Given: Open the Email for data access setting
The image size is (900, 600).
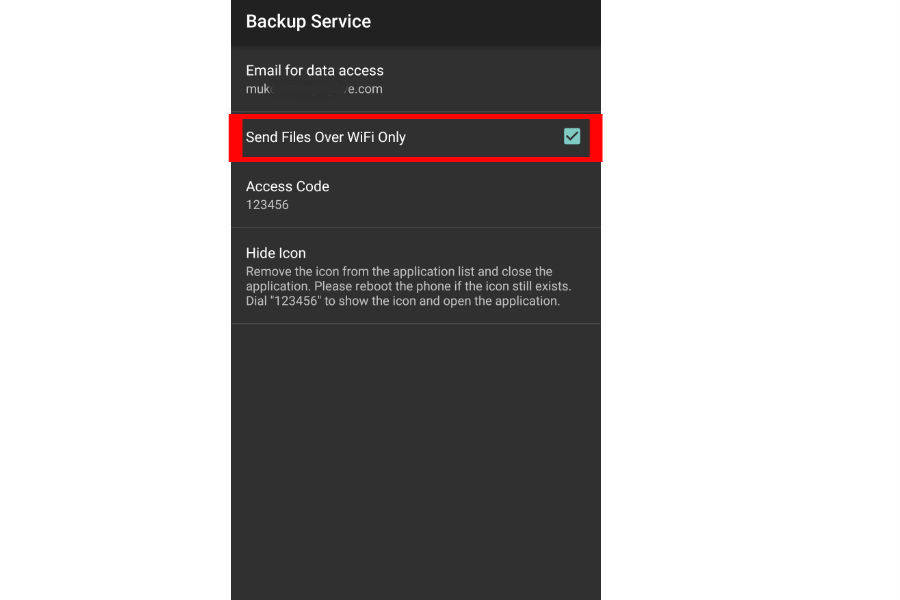Looking at the screenshot, I should pos(315,71).
